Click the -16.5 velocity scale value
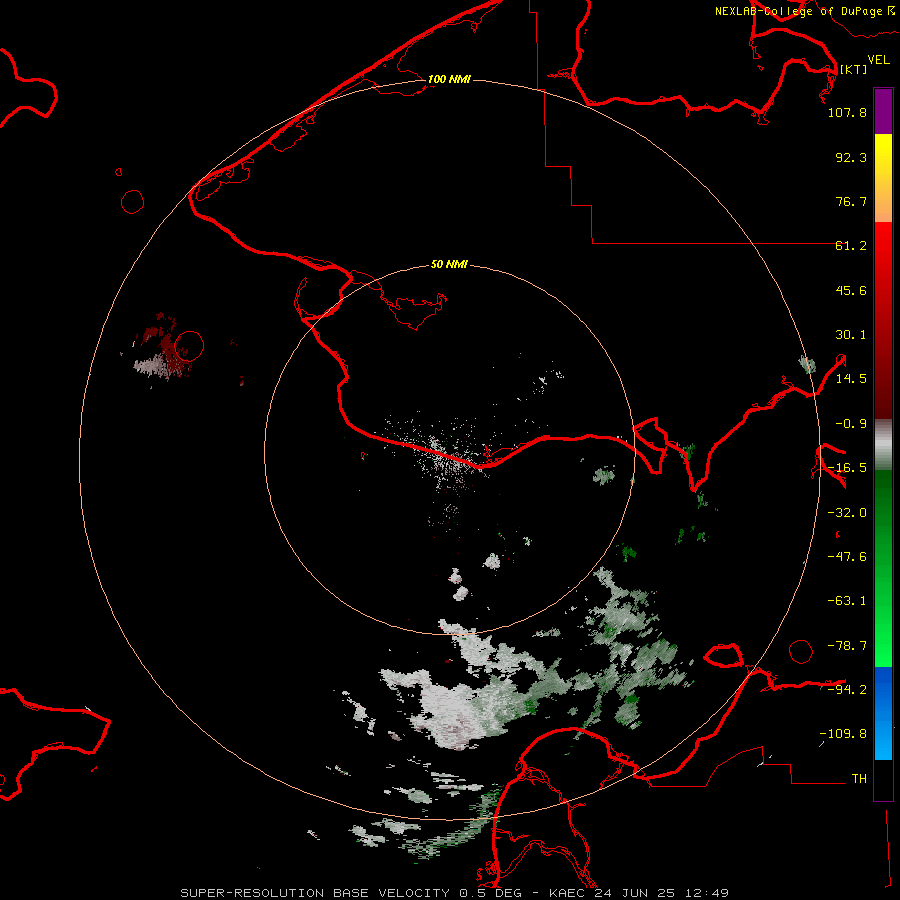The height and width of the screenshot is (900, 900). (847, 468)
